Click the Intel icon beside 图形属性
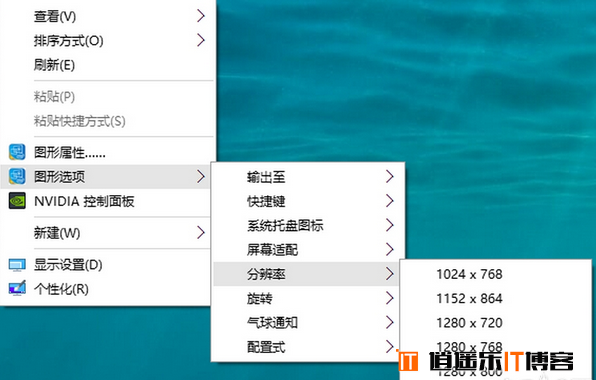Image resolution: width=596 pixels, height=380 pixels. coord(17,152)
